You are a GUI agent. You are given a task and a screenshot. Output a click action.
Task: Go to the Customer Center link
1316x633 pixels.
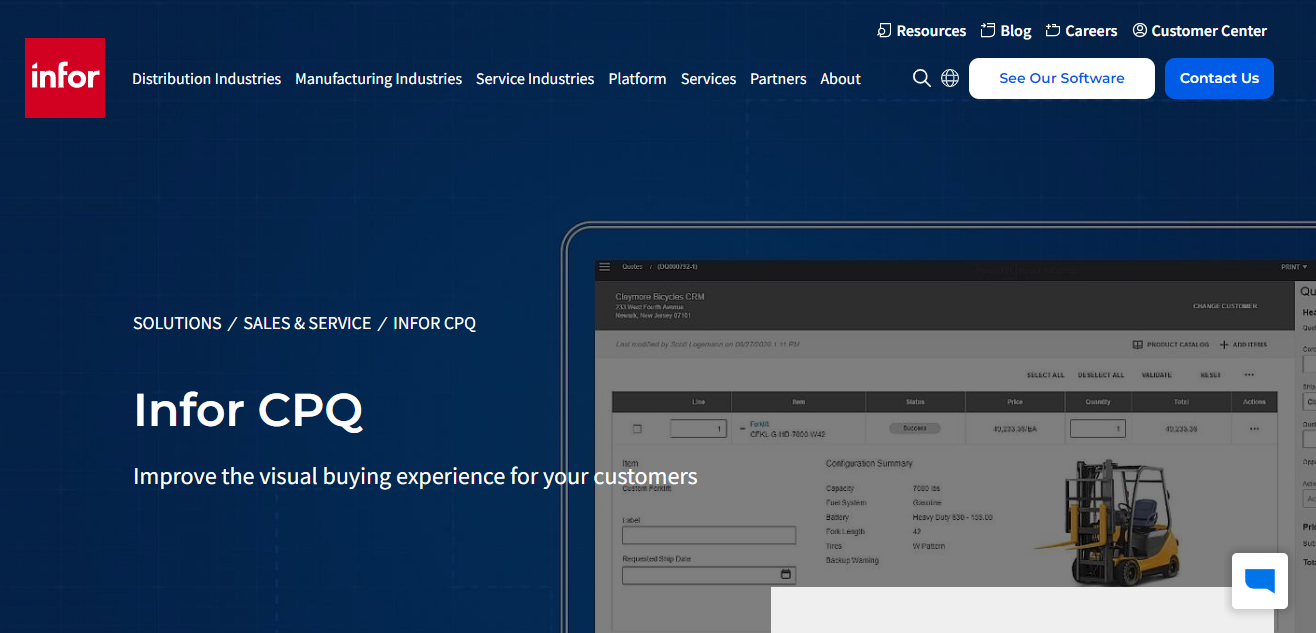point(1209,31)
